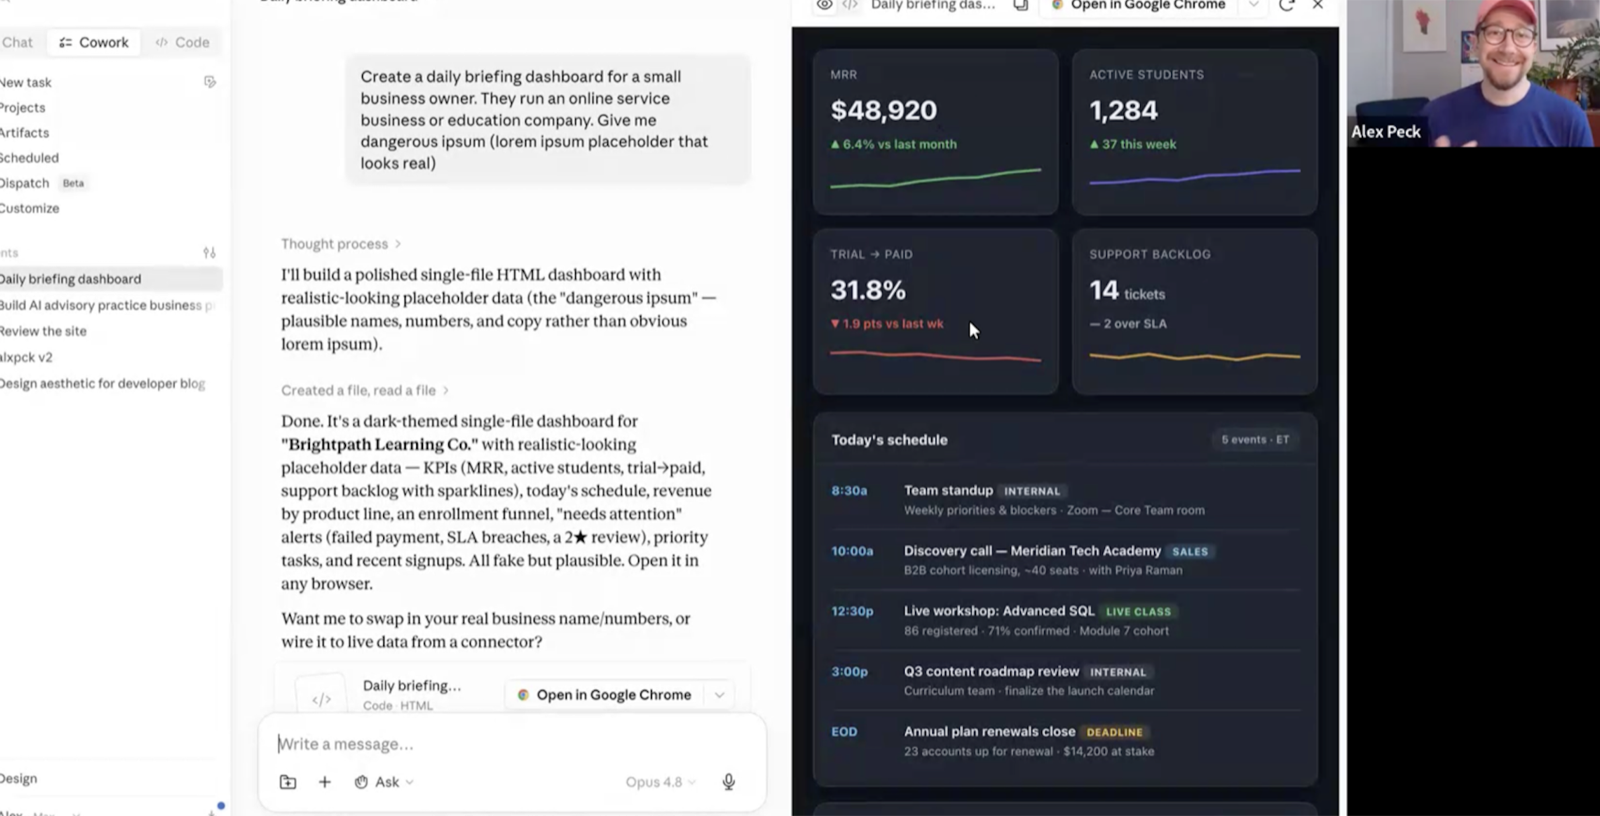
Task: Click the 'Daily briefing...' file name on the card
Action: point(412,685)
